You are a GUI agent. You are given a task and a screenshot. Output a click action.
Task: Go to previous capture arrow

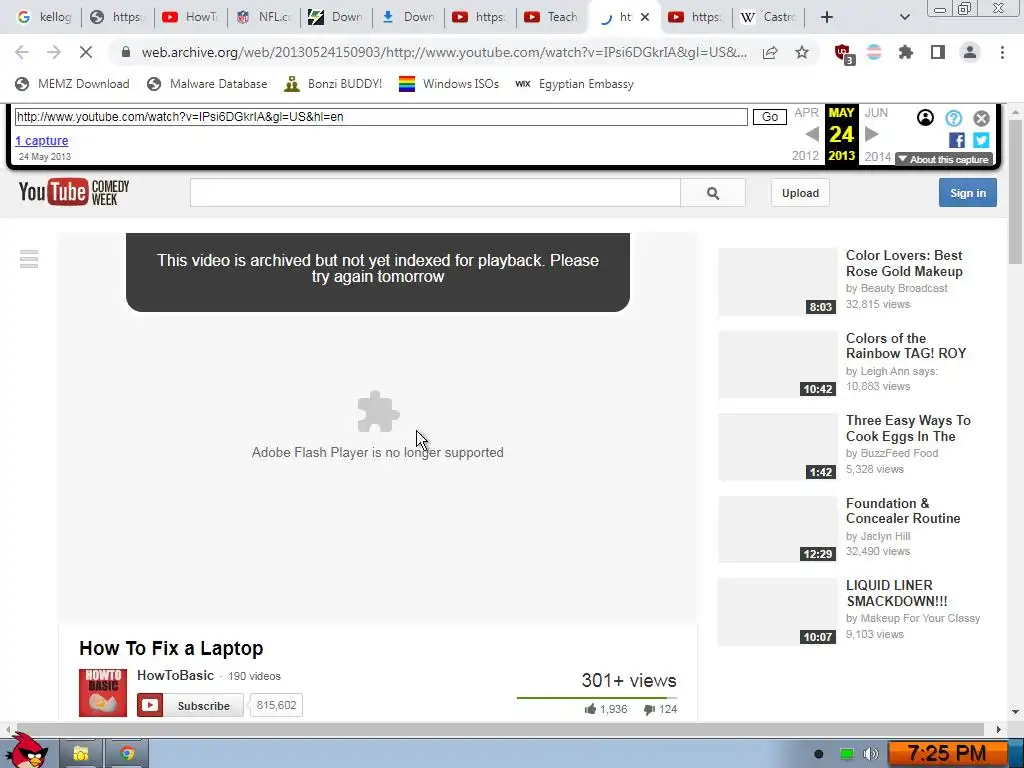(x=812, y=134)
